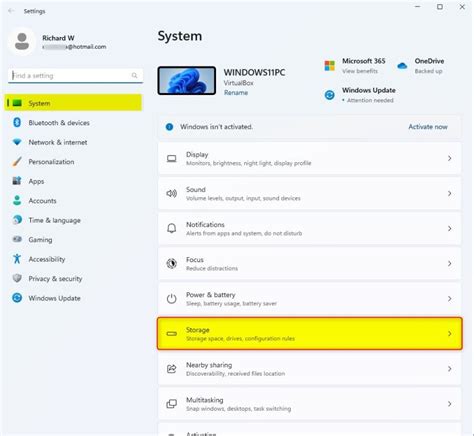The image size is (474, 436).
Task: Open Personalization settings
Action: pyautogui.click(x=73, y=162)
